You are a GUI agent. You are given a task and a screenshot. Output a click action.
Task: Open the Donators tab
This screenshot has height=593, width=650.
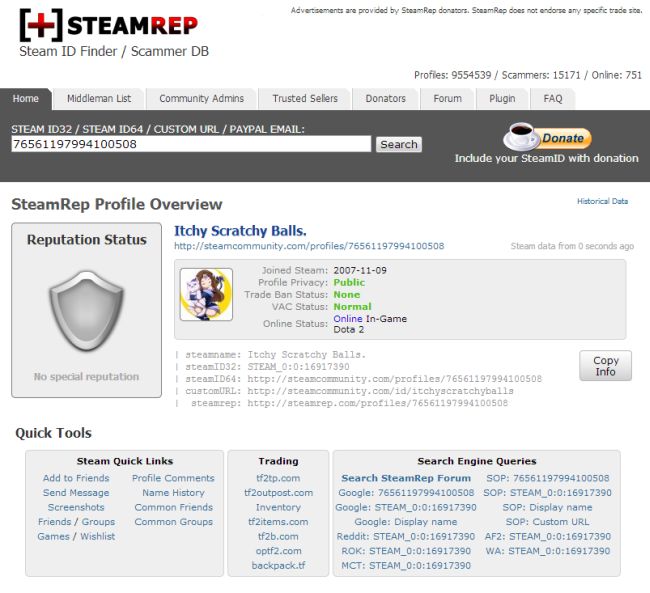(x=386, y=99)
